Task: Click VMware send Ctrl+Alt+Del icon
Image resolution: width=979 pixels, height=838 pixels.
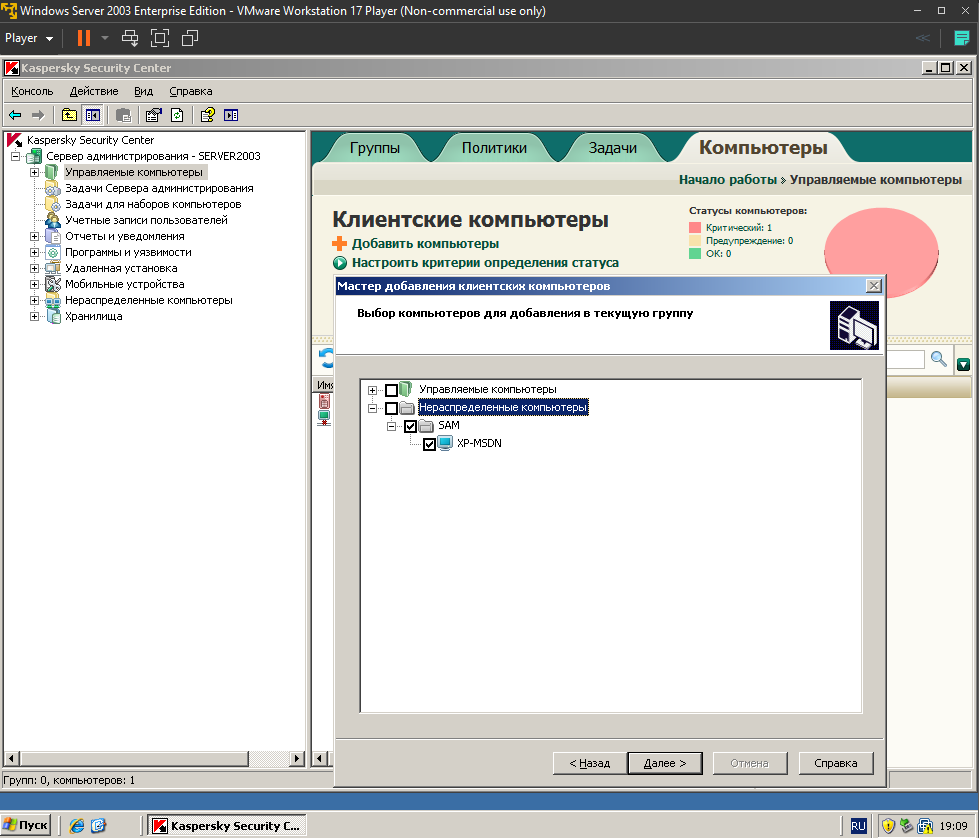Action: click(130, 38)
